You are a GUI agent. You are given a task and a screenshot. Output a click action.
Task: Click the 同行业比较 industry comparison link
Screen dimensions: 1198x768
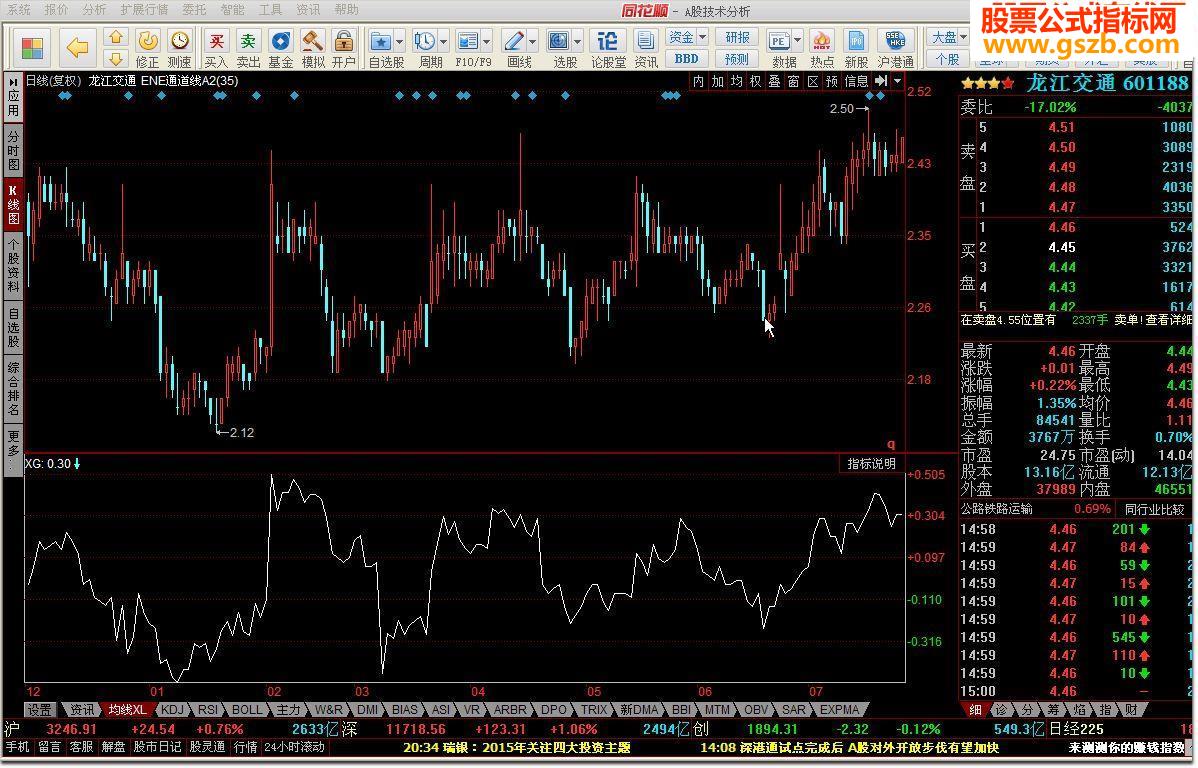[x=1154, y=509]
